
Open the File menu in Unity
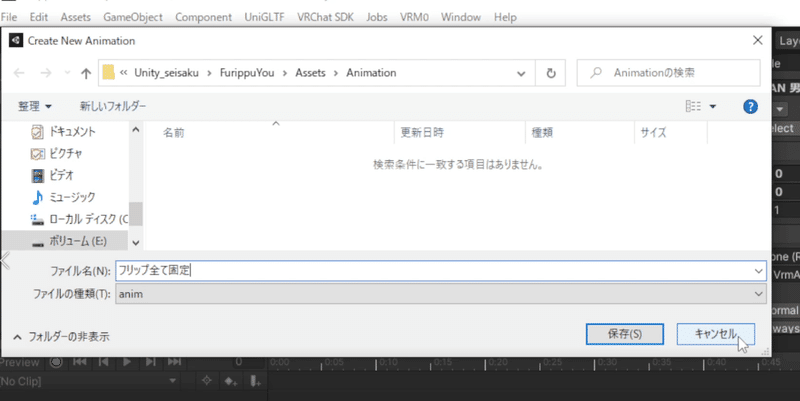[x=9, y=17]
